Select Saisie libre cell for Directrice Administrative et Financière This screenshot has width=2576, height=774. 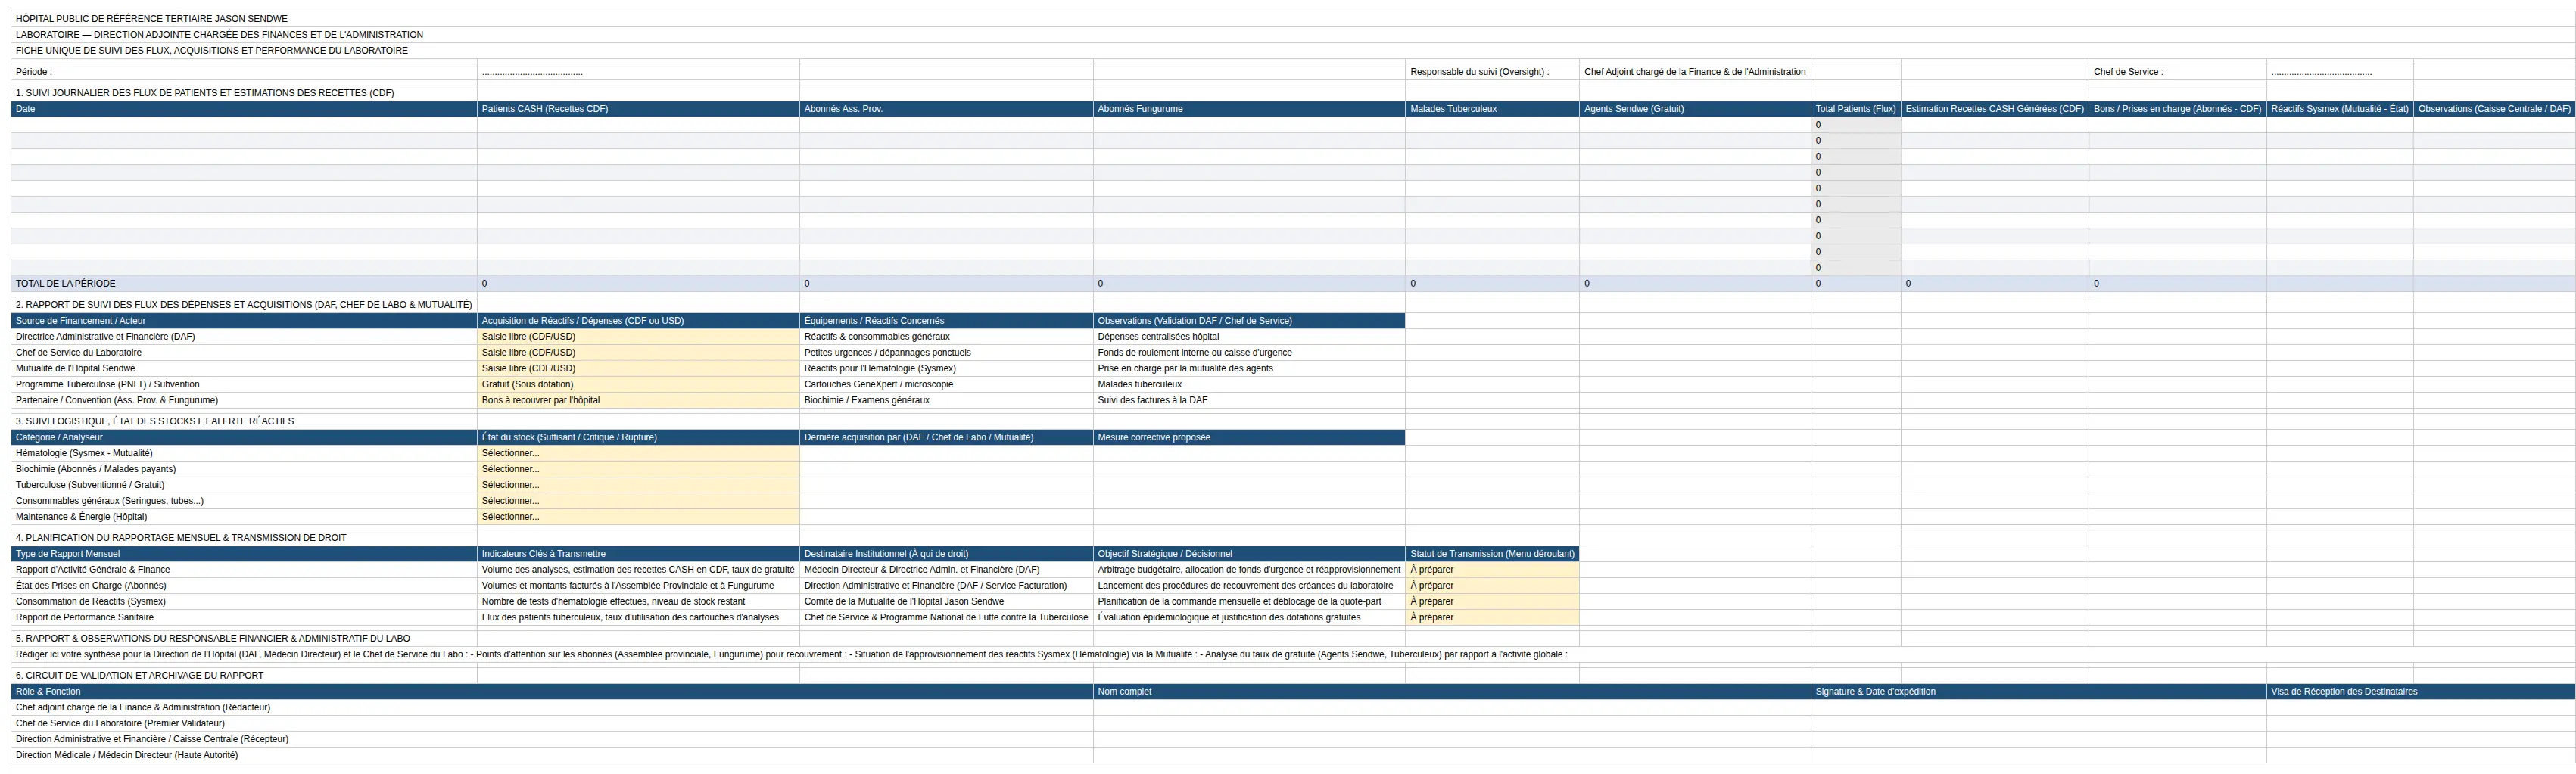[x=638, y=337]
